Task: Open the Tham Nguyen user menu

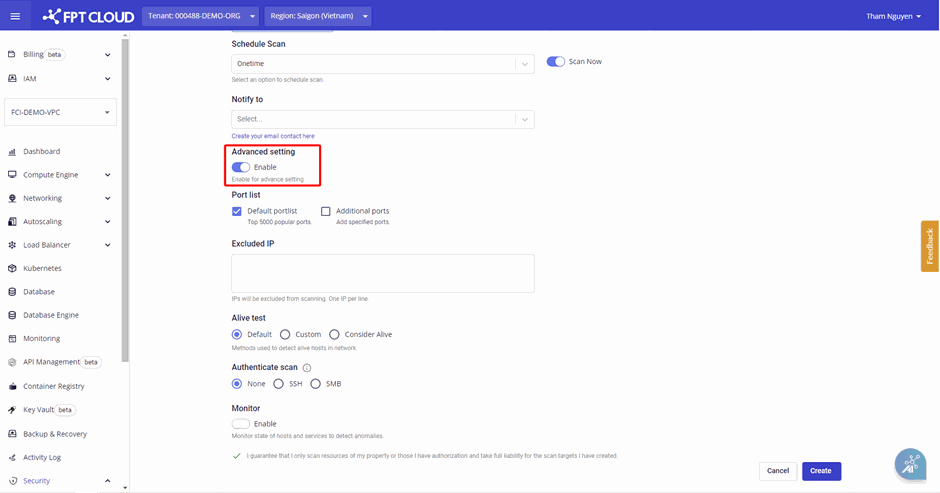Action: [x=893, y=16]
